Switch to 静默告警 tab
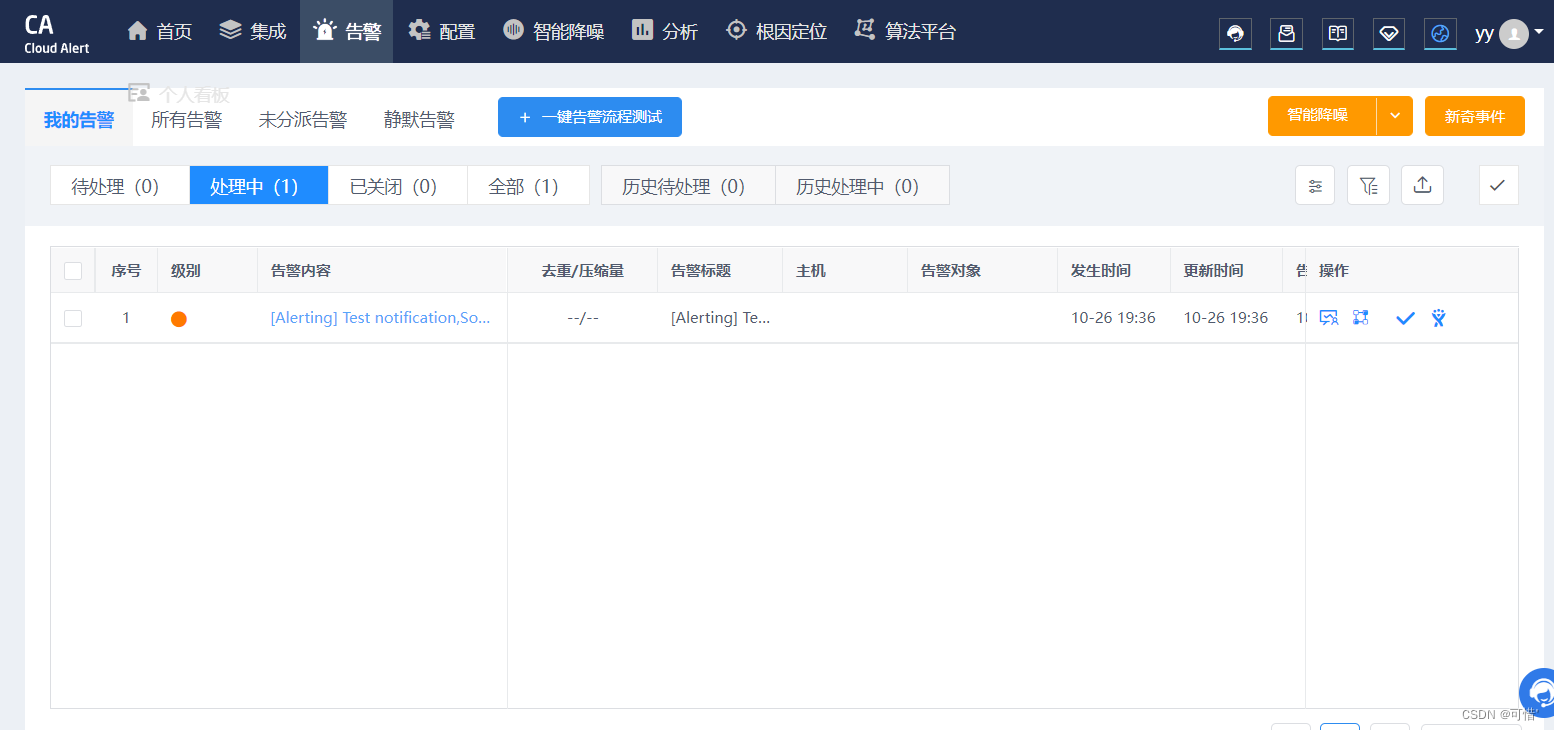The width and height of the screenshot is (1554, 730). [419, 120]
